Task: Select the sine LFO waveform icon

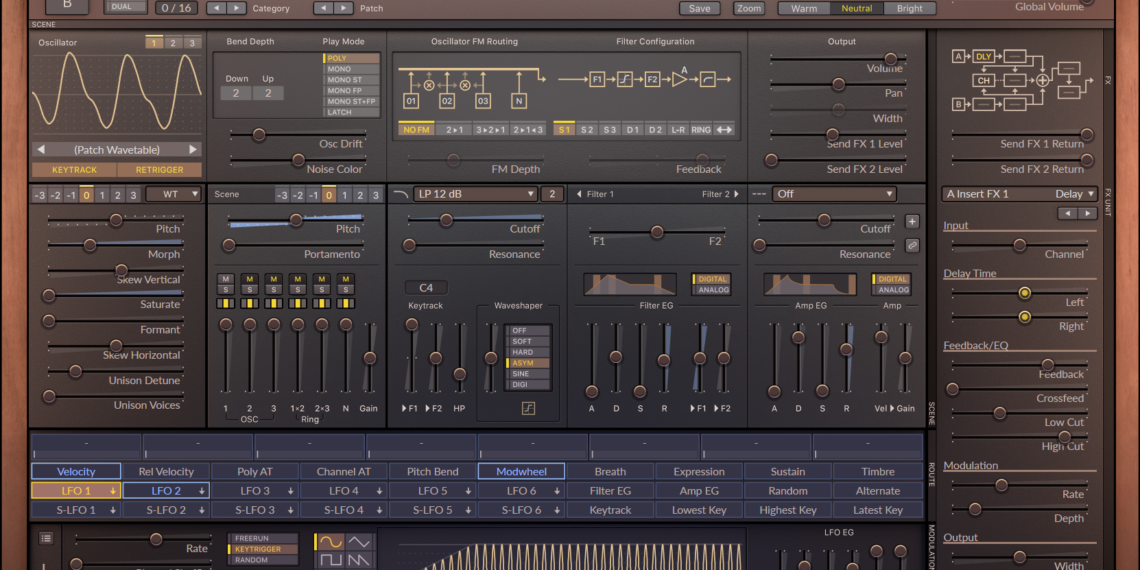Action: click(329, 541)
